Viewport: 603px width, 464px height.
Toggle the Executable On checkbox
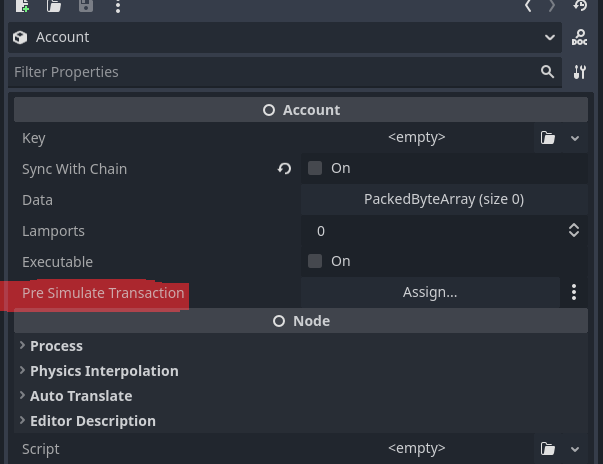click(x=315, y=261)
